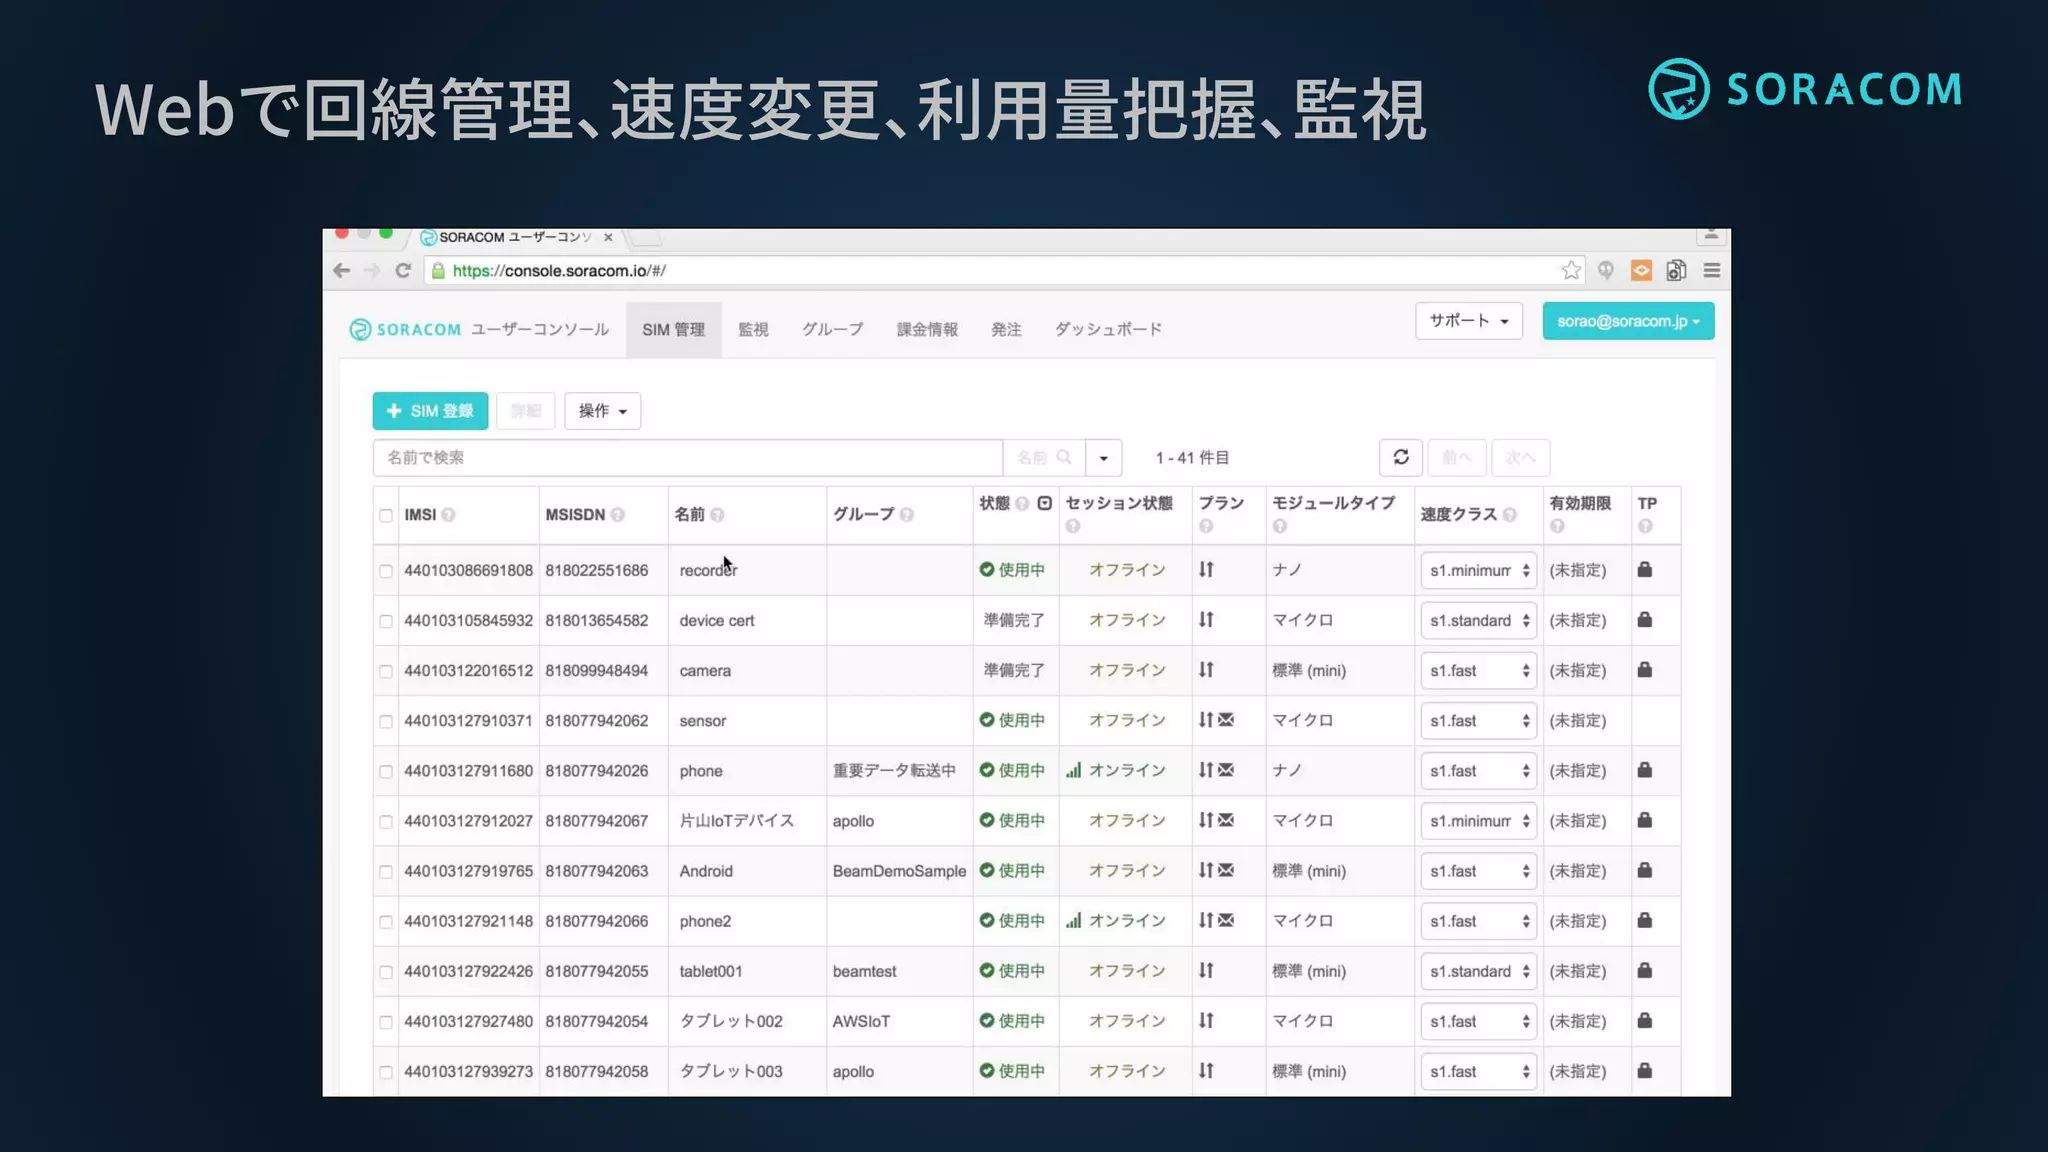Screen dimensions: 2048x1152
Task: Switch to the 監視 tab
Action: [x=753, y=329]
